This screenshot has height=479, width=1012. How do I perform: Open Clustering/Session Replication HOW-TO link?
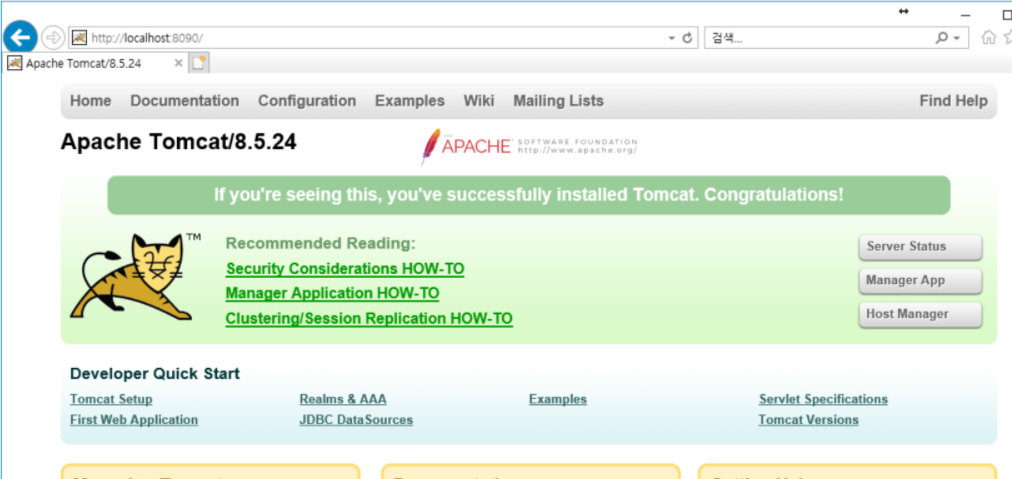[369, 319]
